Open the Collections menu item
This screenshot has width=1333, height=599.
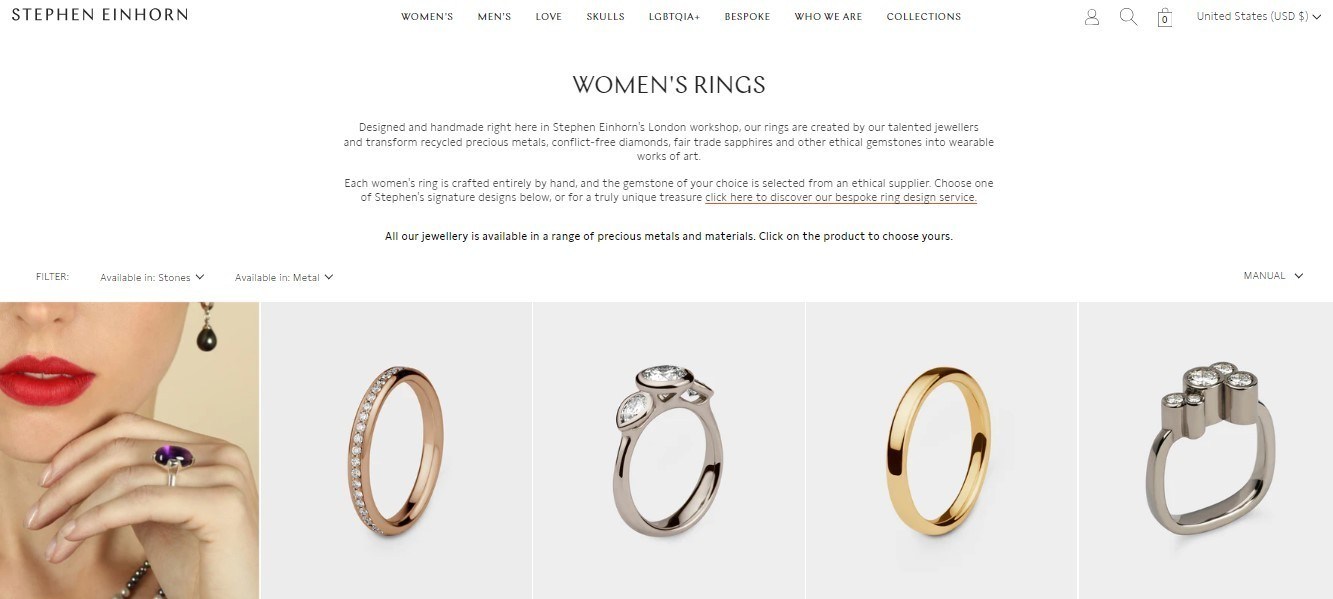pyautogui.click(x=923, y=17)
